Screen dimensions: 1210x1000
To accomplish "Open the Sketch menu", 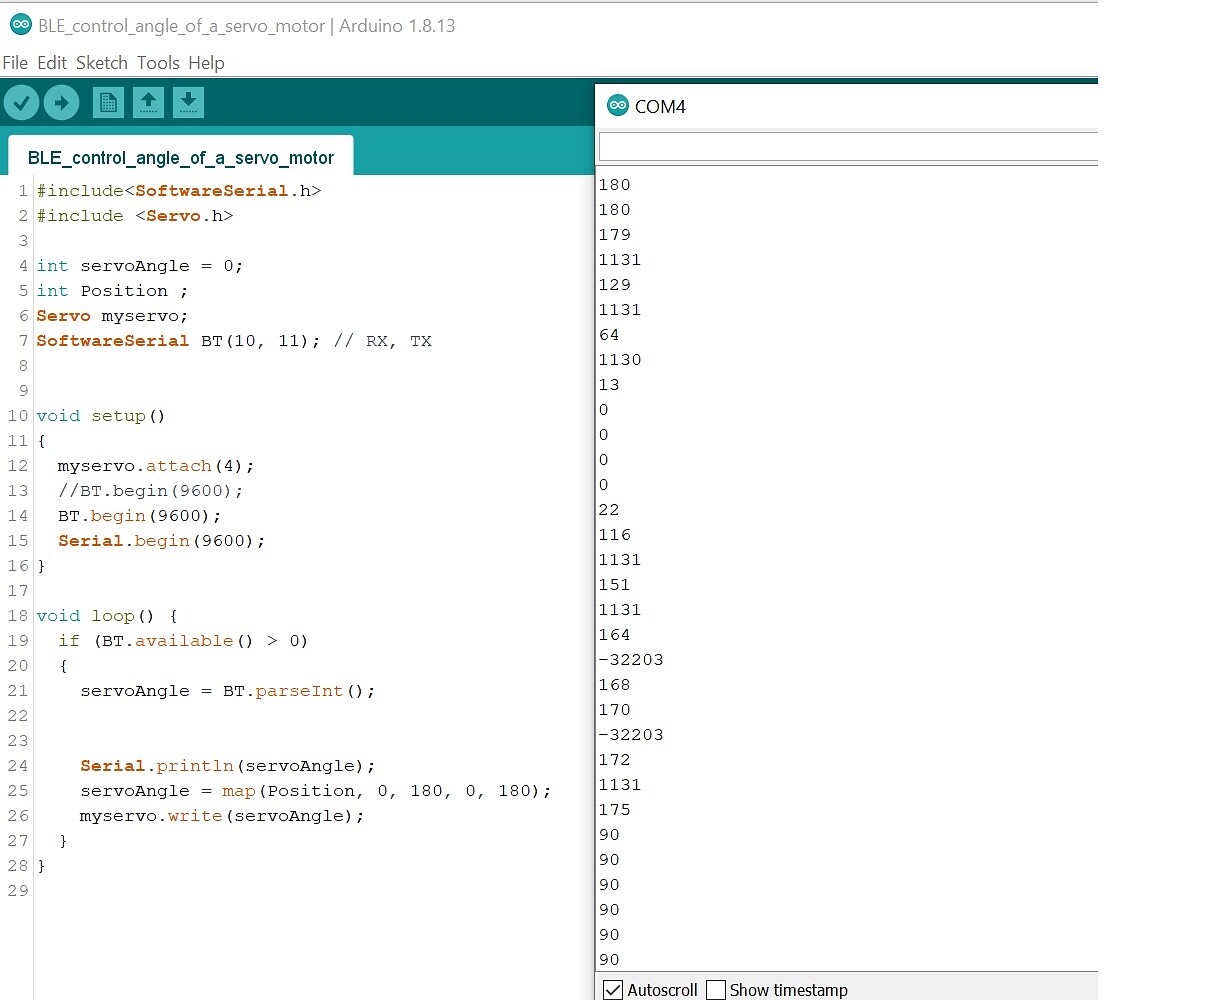I will (x=101, y=62).
